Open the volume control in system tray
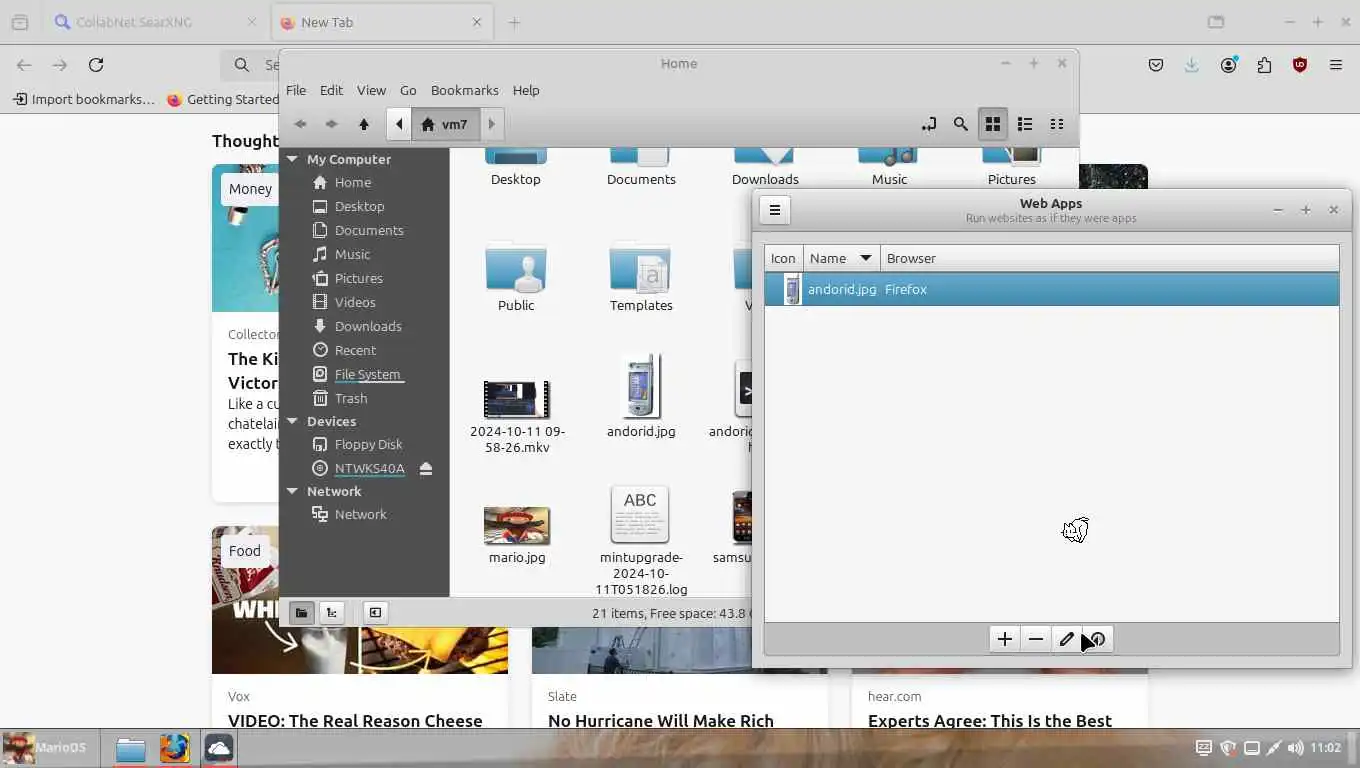 tap(1296, 748)
